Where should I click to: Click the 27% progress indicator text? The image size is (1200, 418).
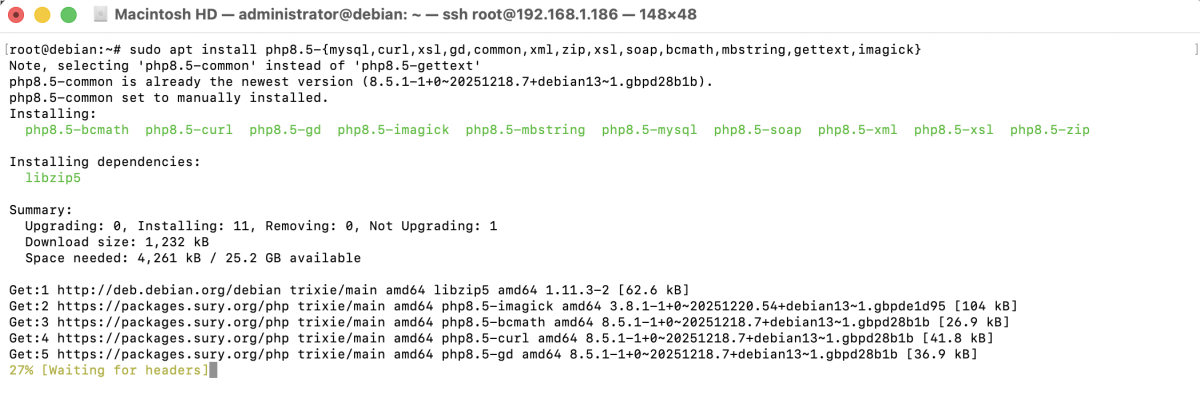coord(20,370)
